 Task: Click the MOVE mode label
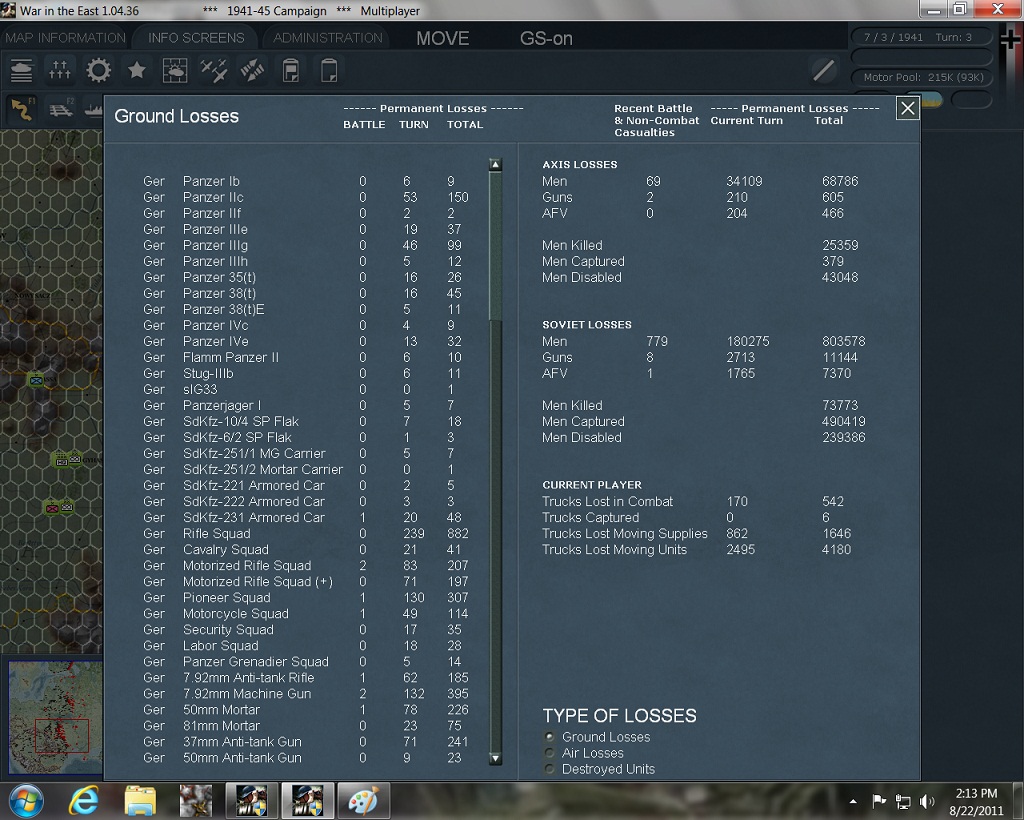click(443, 39)
